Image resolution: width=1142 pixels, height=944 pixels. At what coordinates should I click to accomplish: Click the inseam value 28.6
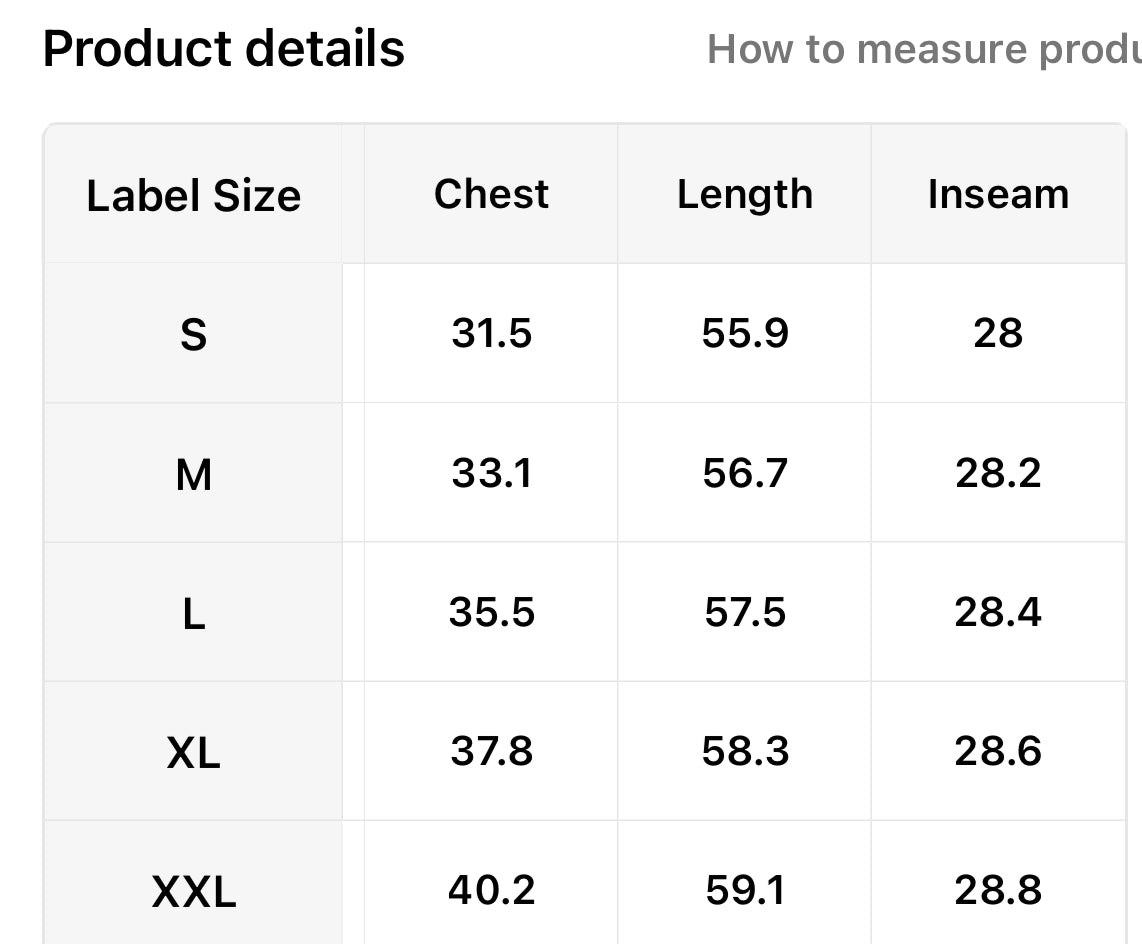point(998,751)
